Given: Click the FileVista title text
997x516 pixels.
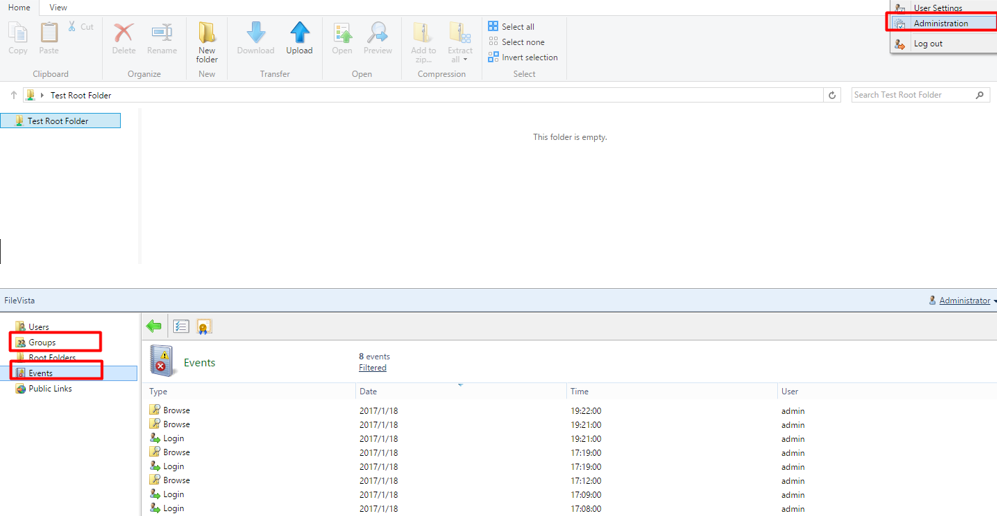Looking at the screenshot, I should (18, 300).
